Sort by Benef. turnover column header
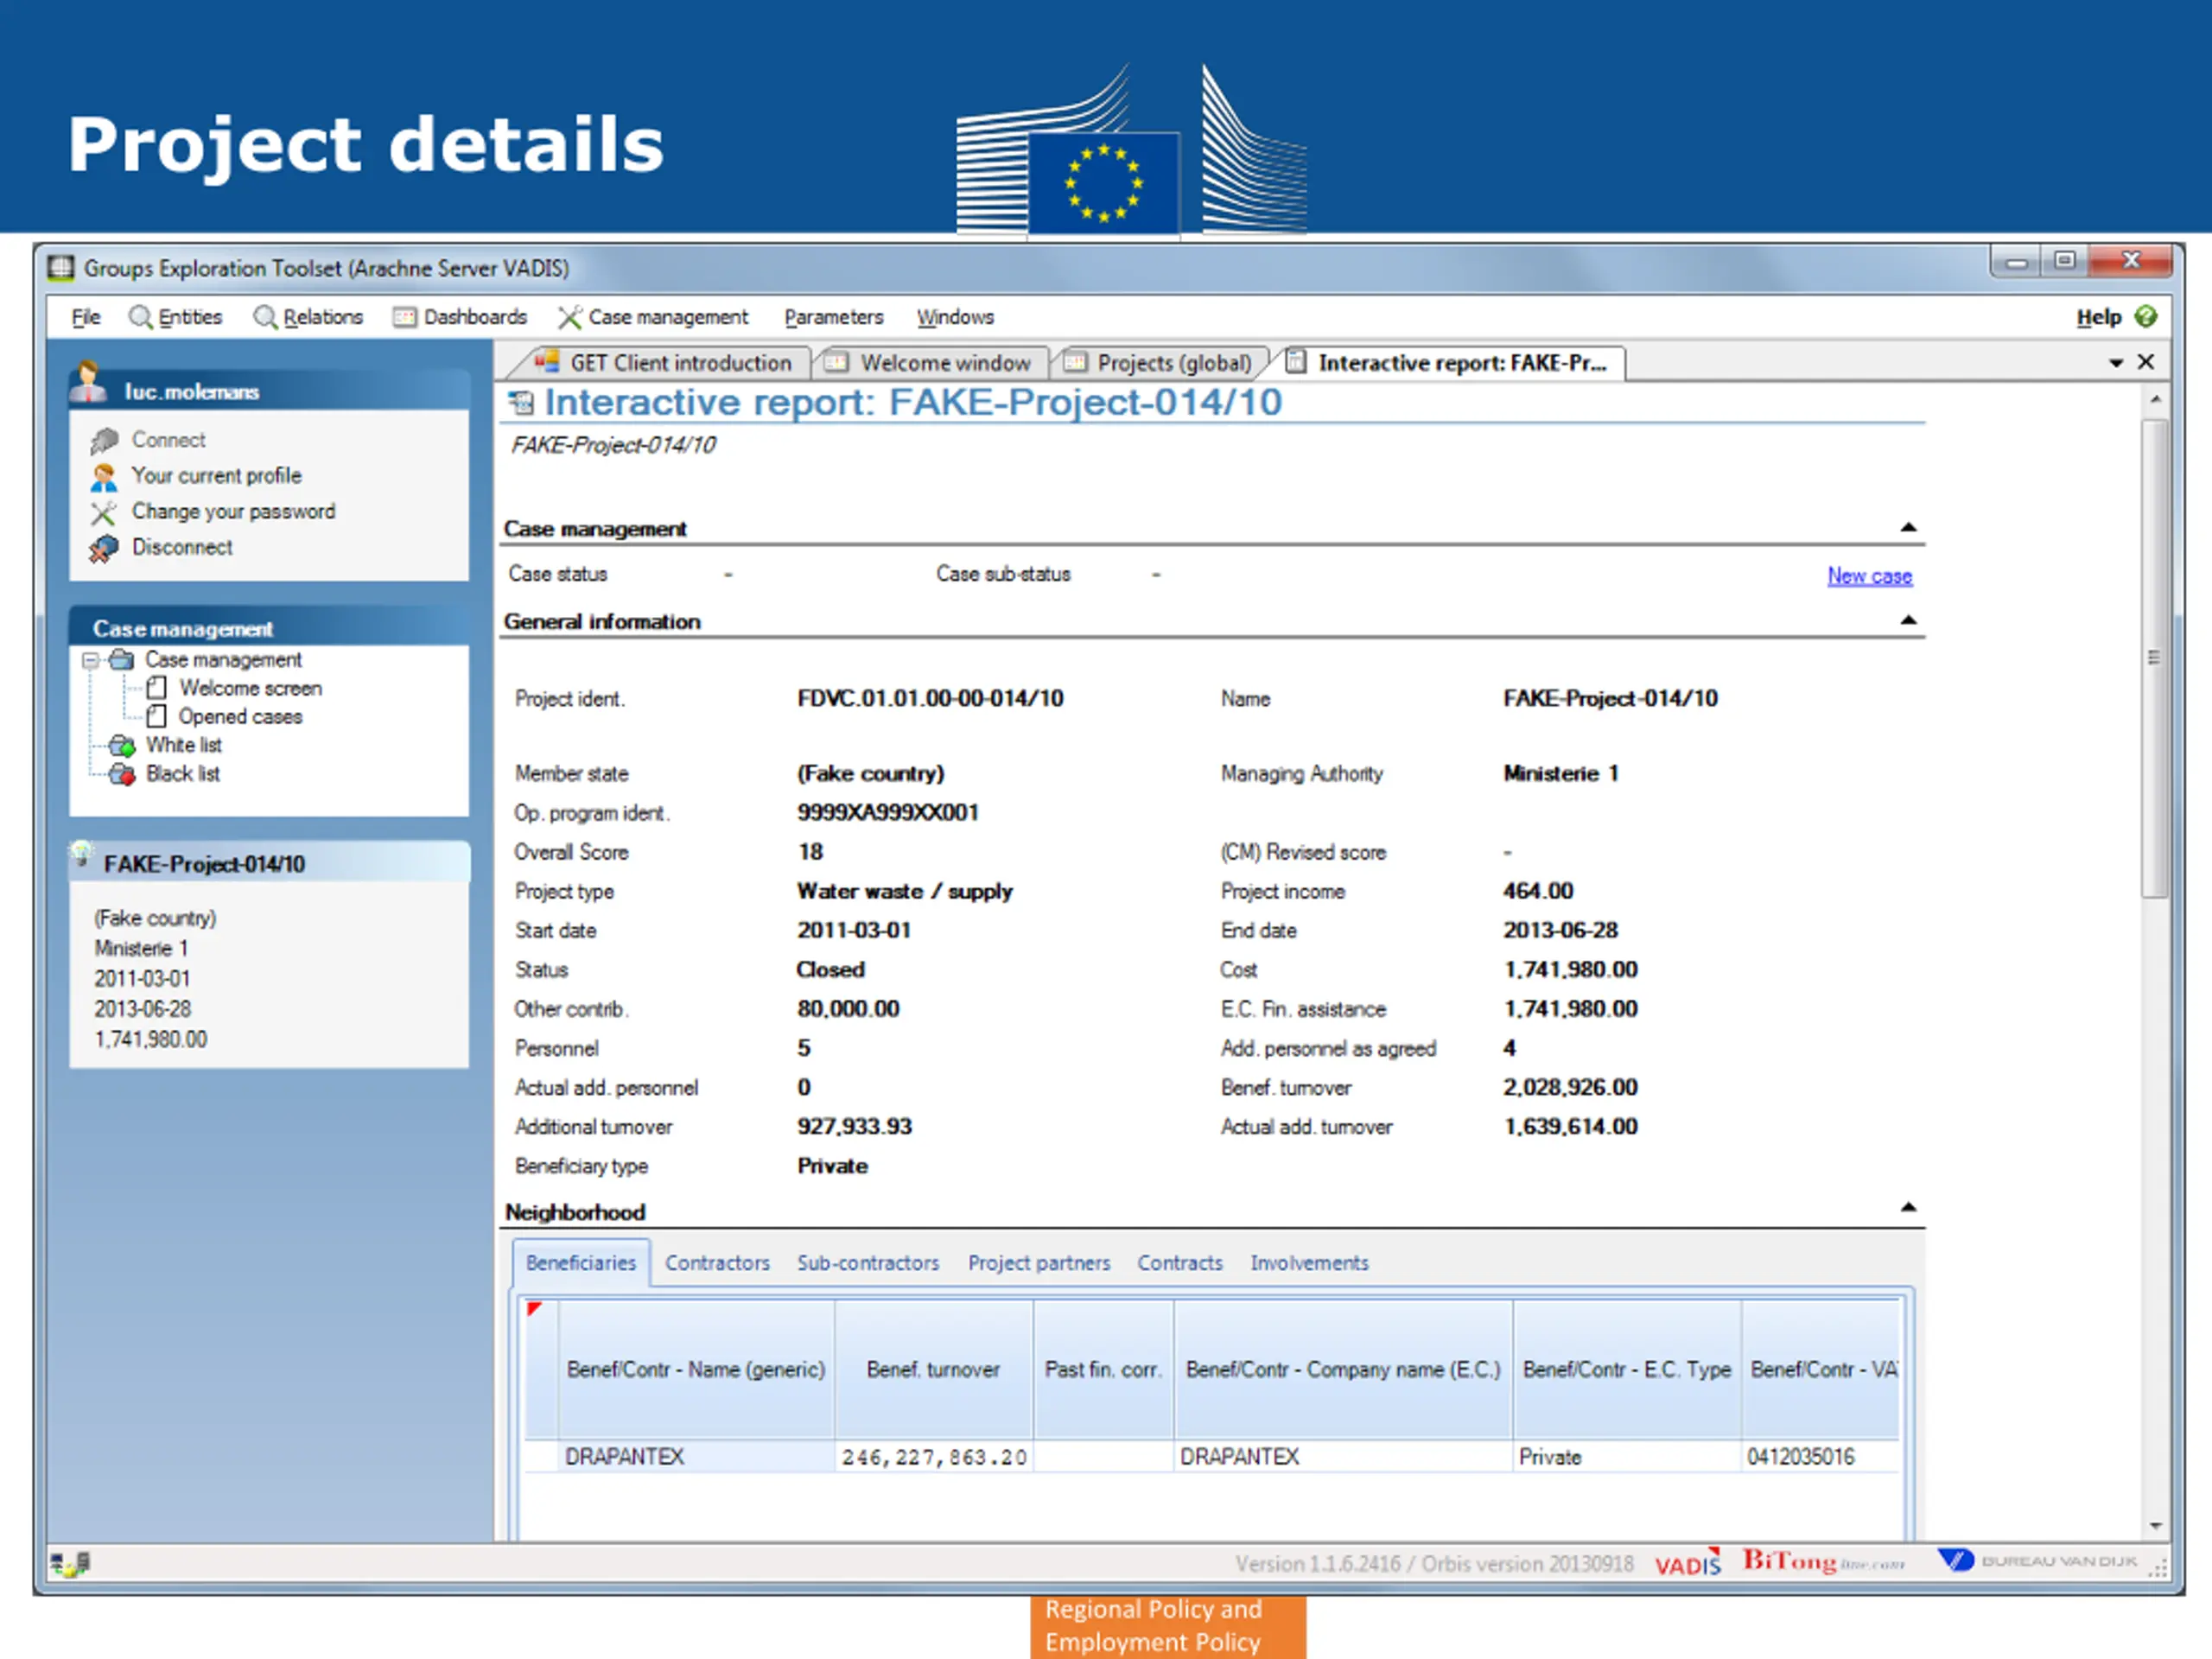The image size is (2212, 1659). pos(933,1369)
